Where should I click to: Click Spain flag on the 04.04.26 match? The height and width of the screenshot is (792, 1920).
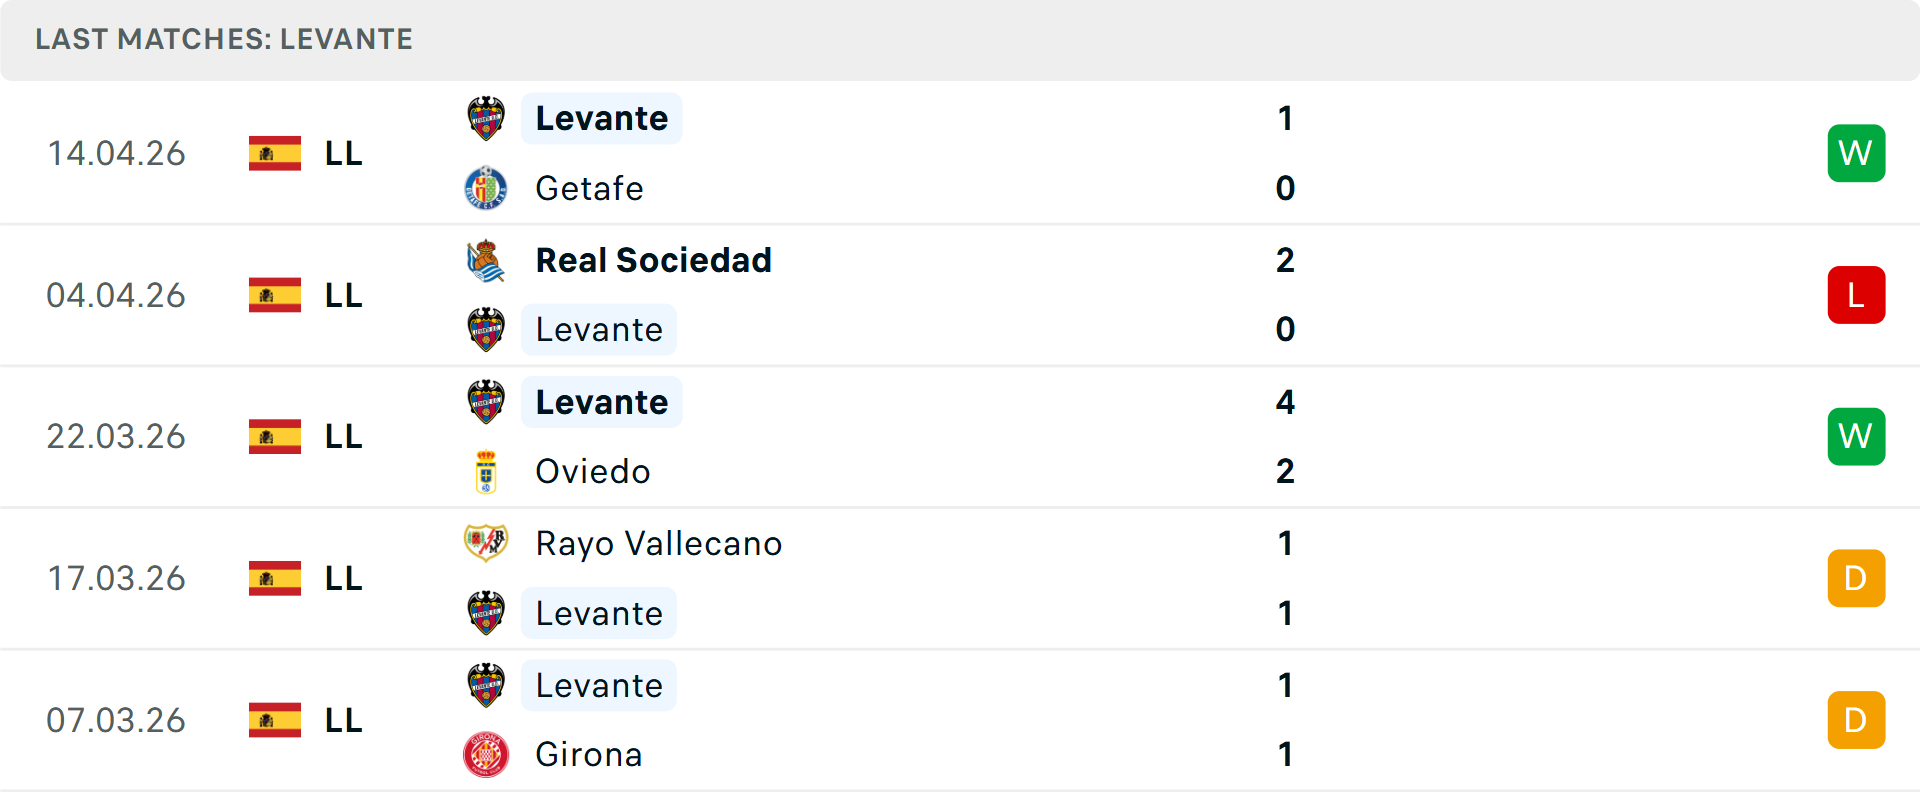point(275,295)
